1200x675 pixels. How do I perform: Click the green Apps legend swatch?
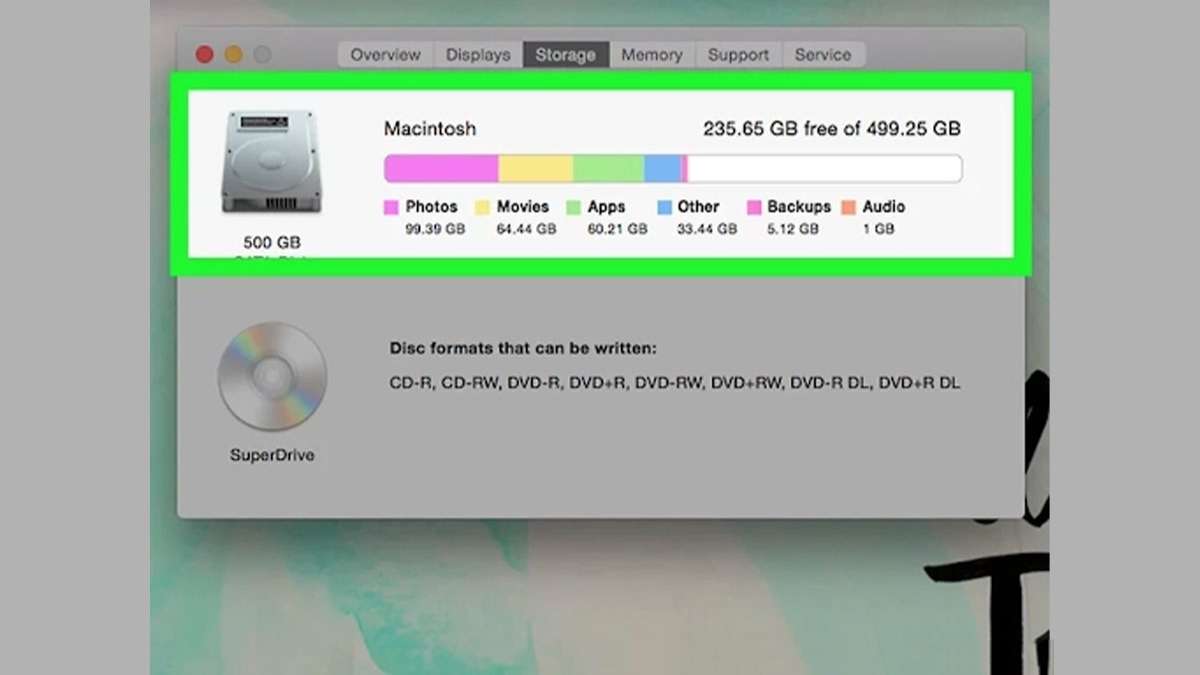pyautogui.click(x=573, y=208)
